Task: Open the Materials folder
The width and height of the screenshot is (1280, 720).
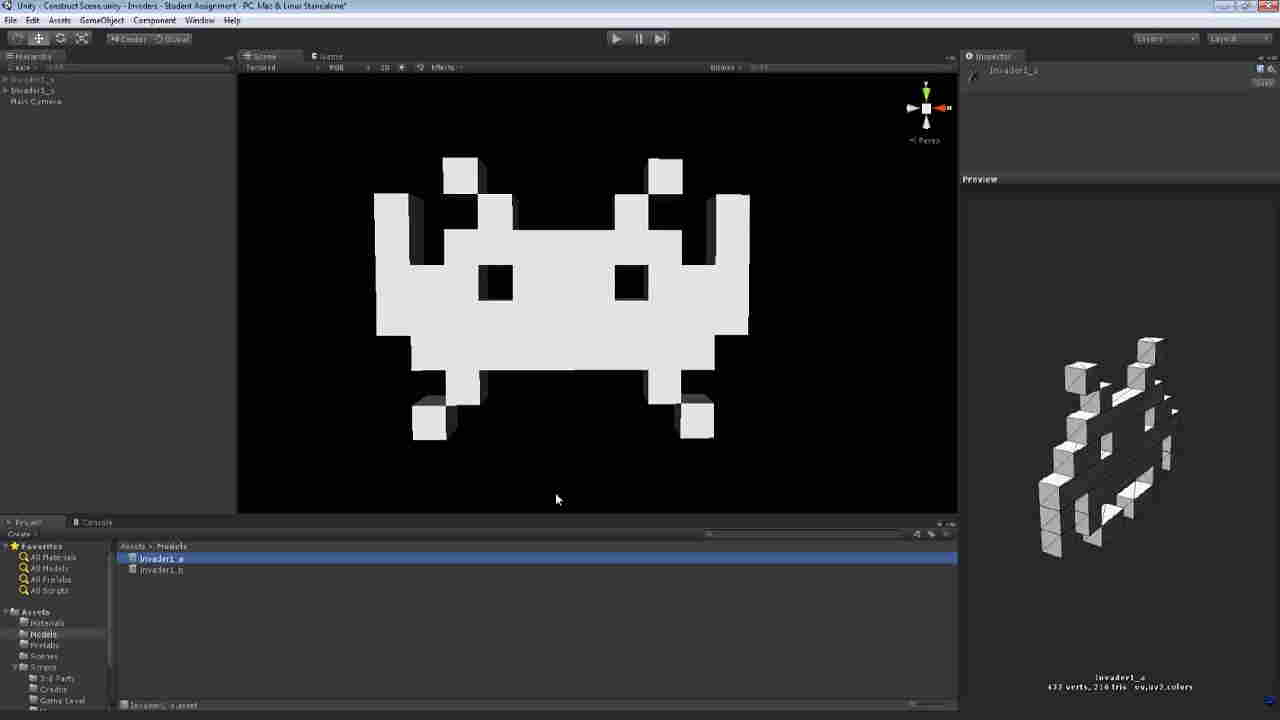Action: coord(47,623)
